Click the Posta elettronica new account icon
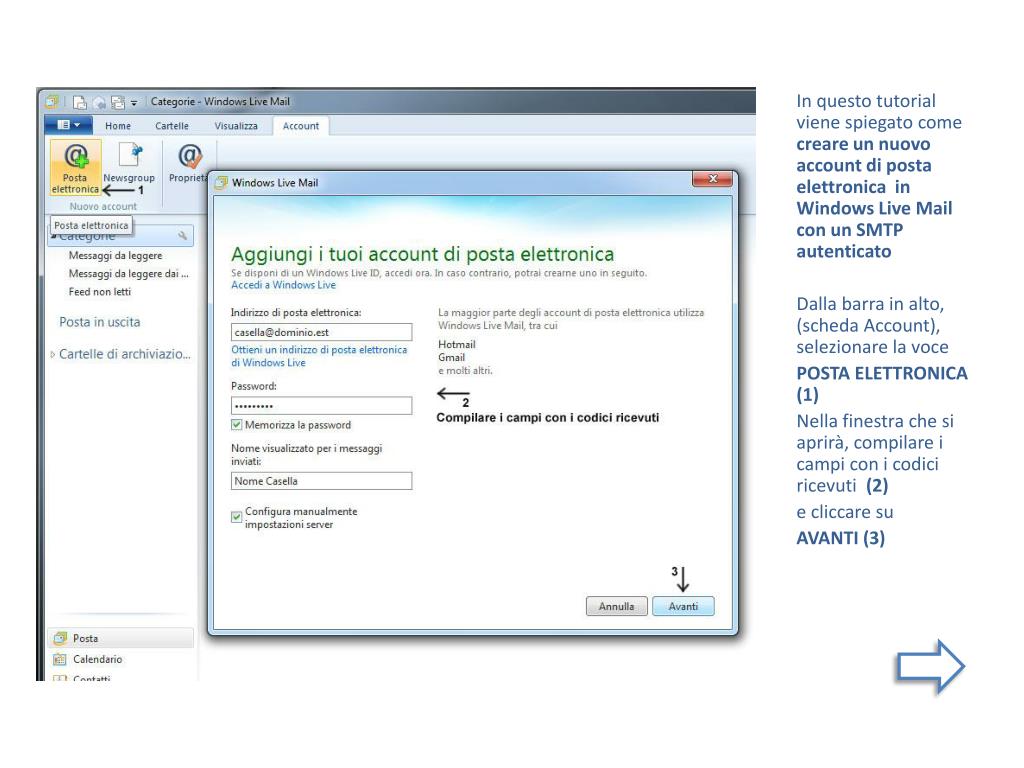The width and height of the screenshot is (1024, 768). coord(75,167)
